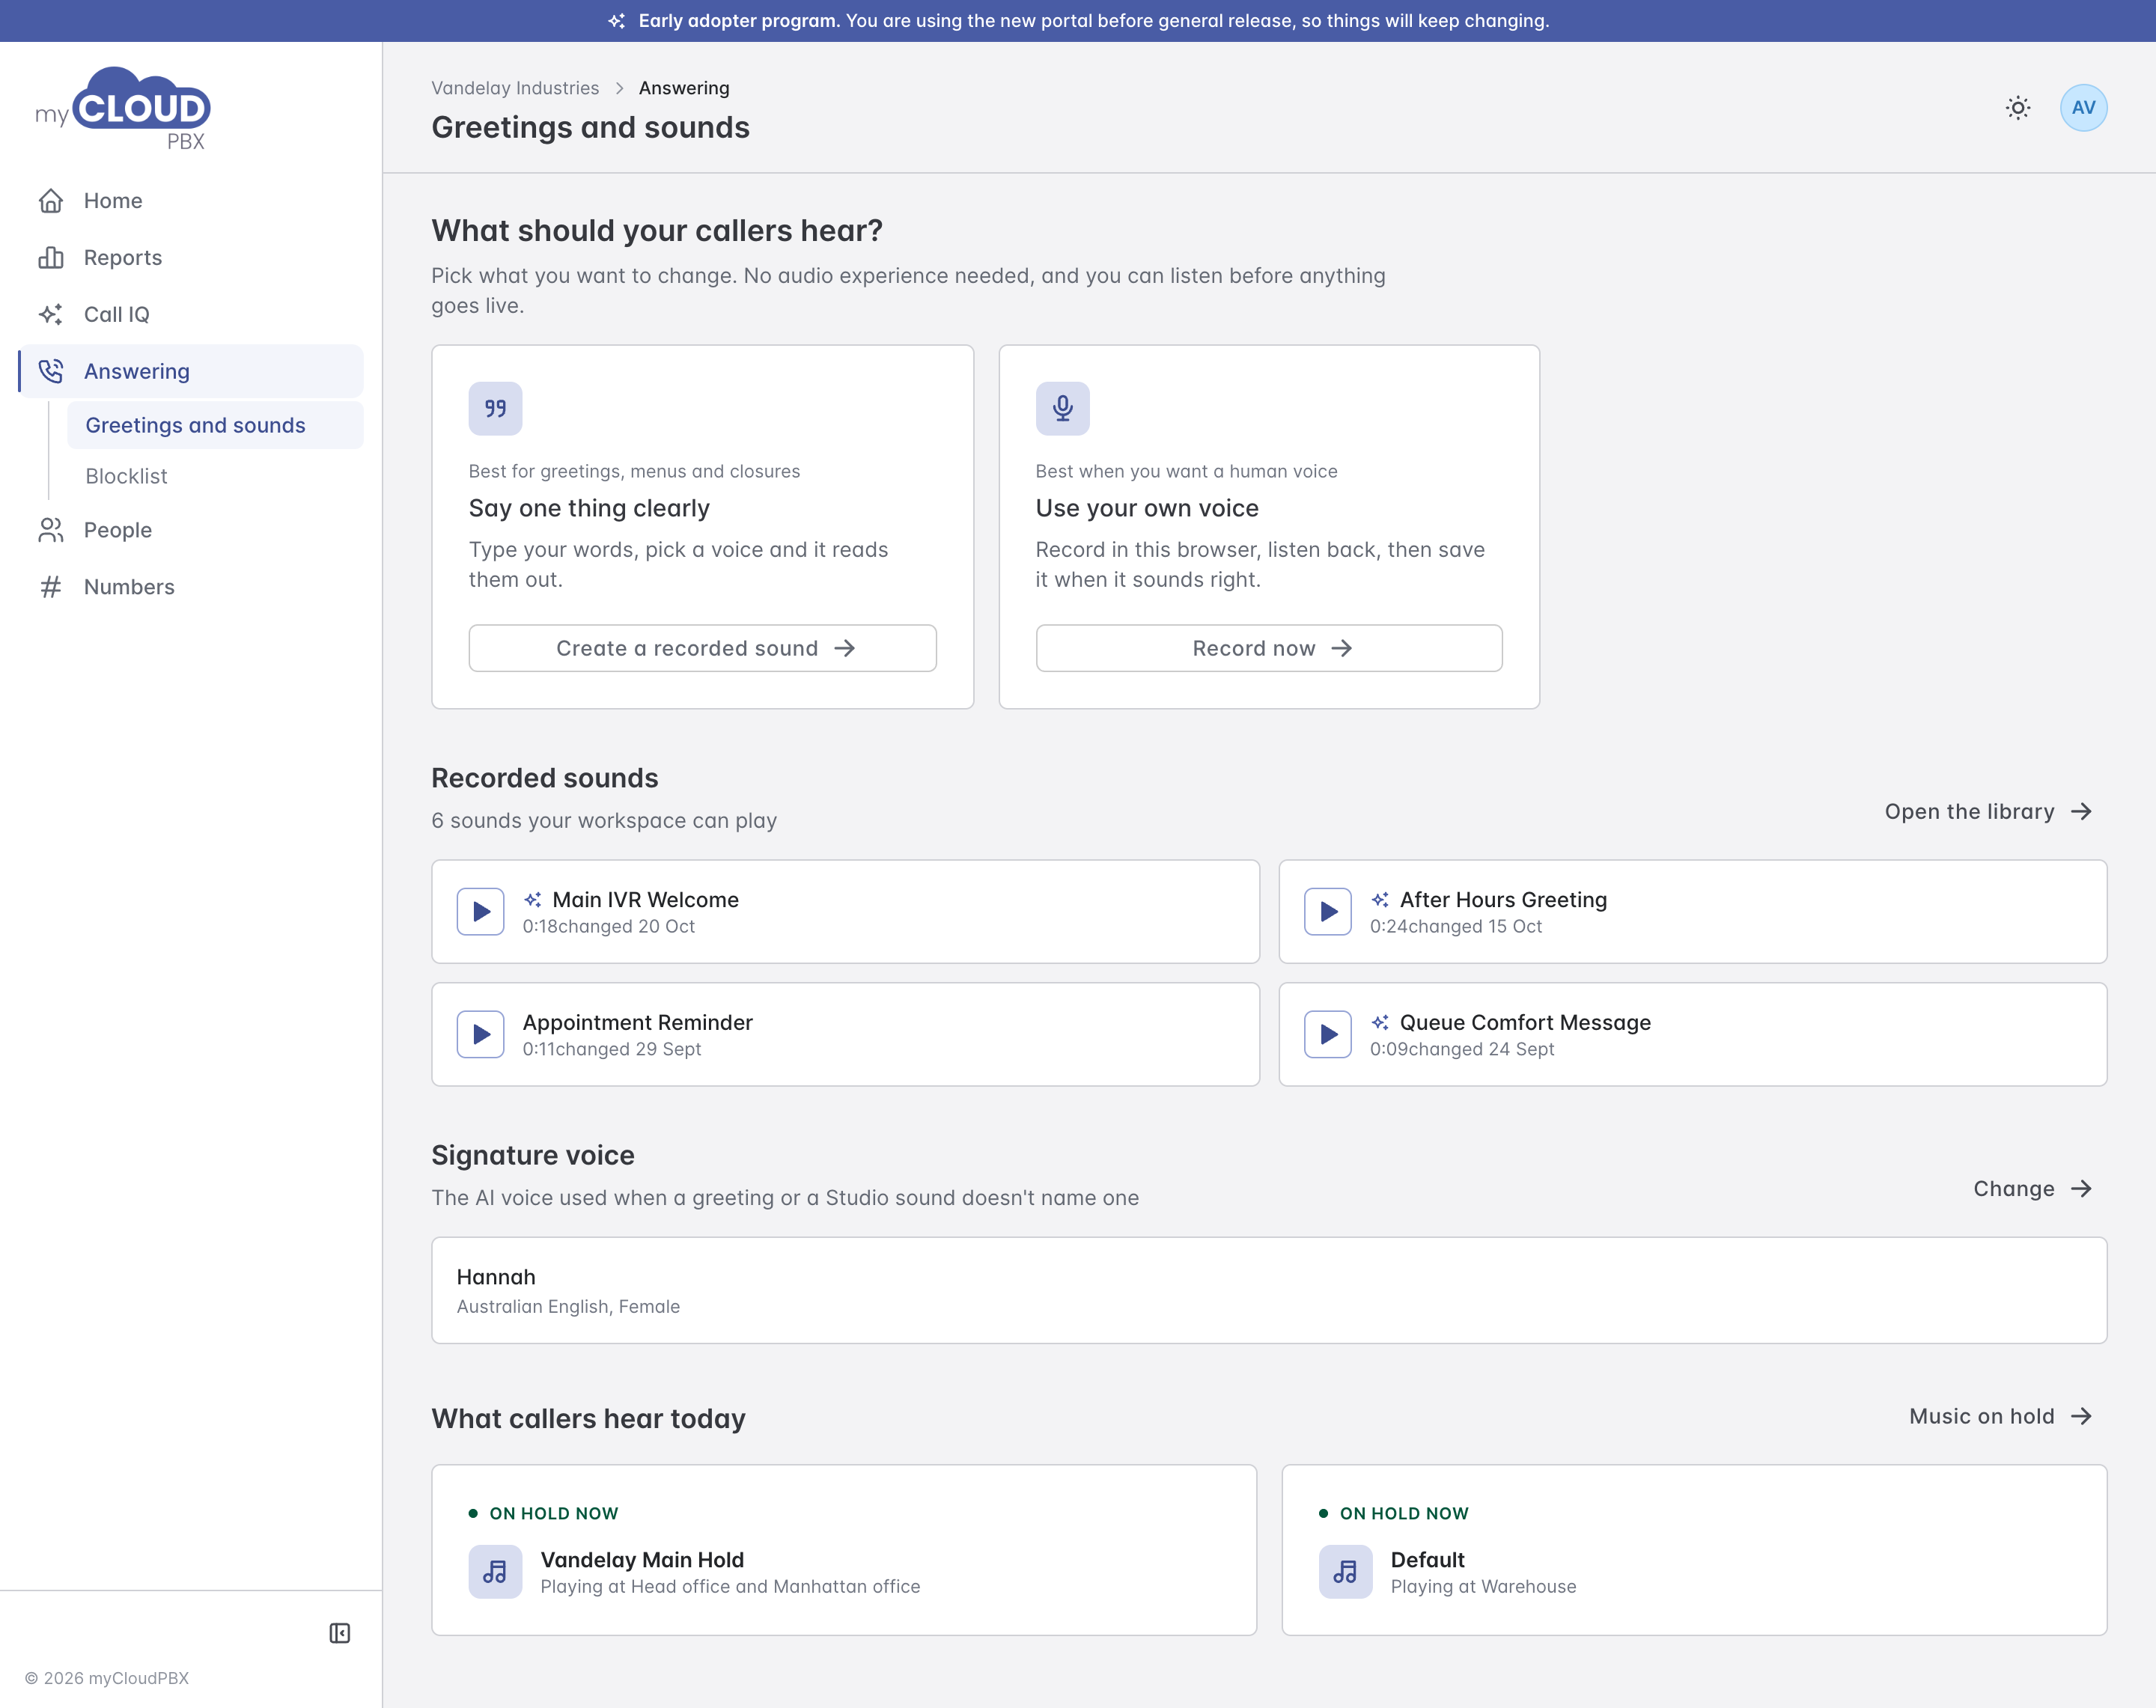Go to Numbers in the sidebar

click(191, 587)
